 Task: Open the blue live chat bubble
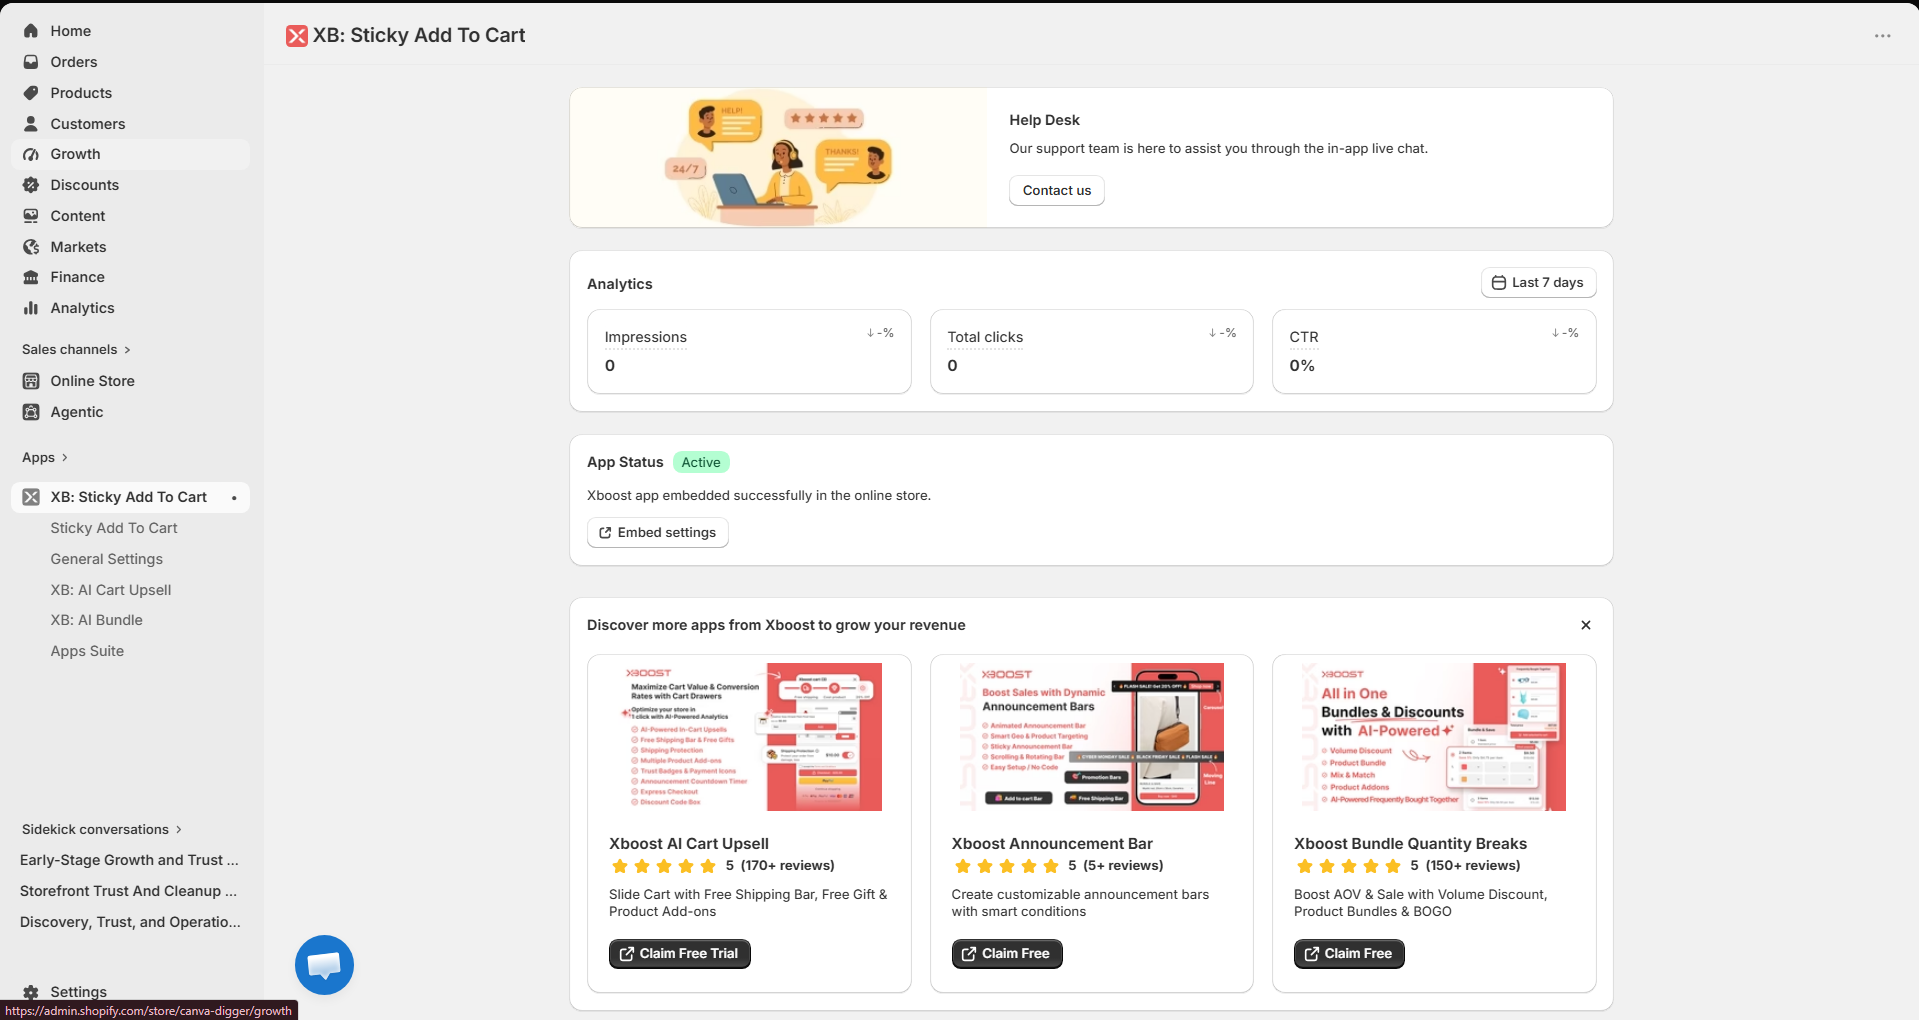pos(324,965)
